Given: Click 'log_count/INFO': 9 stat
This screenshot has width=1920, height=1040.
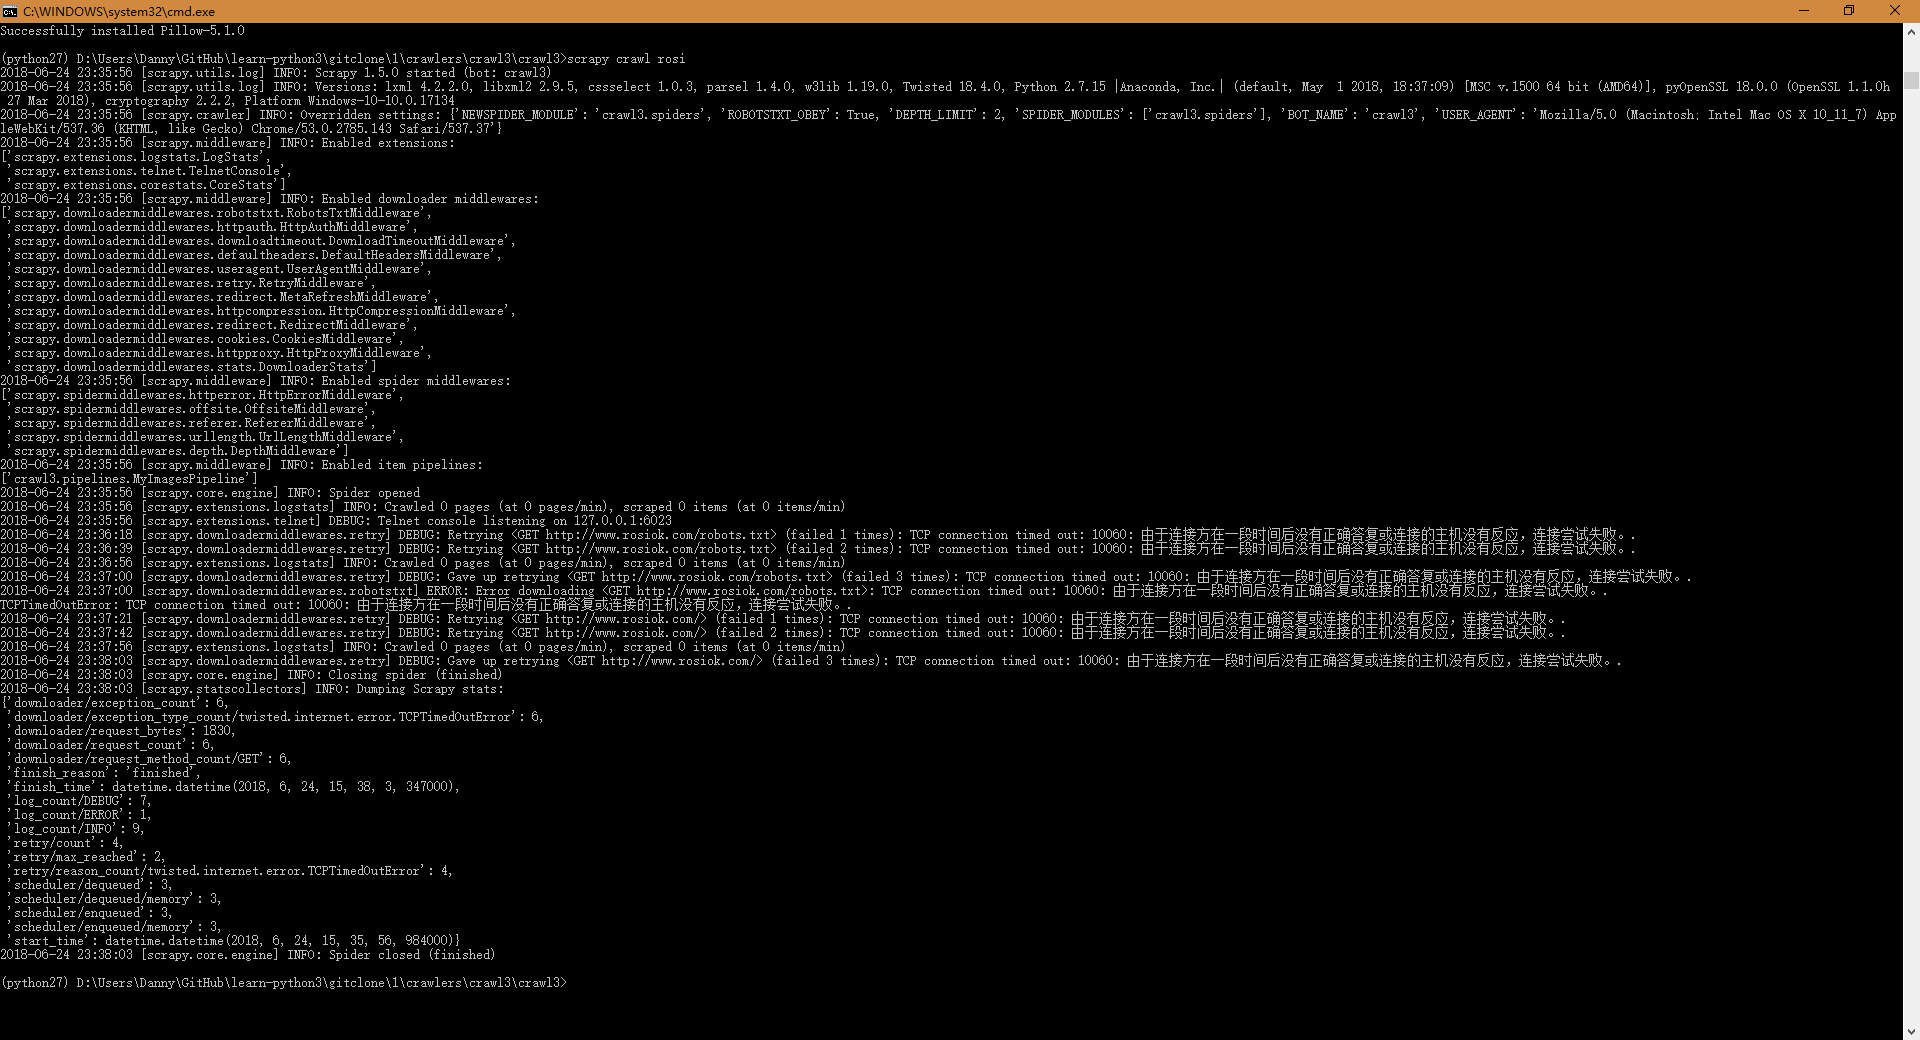Looking at the screenshot, I should [77, 829].
